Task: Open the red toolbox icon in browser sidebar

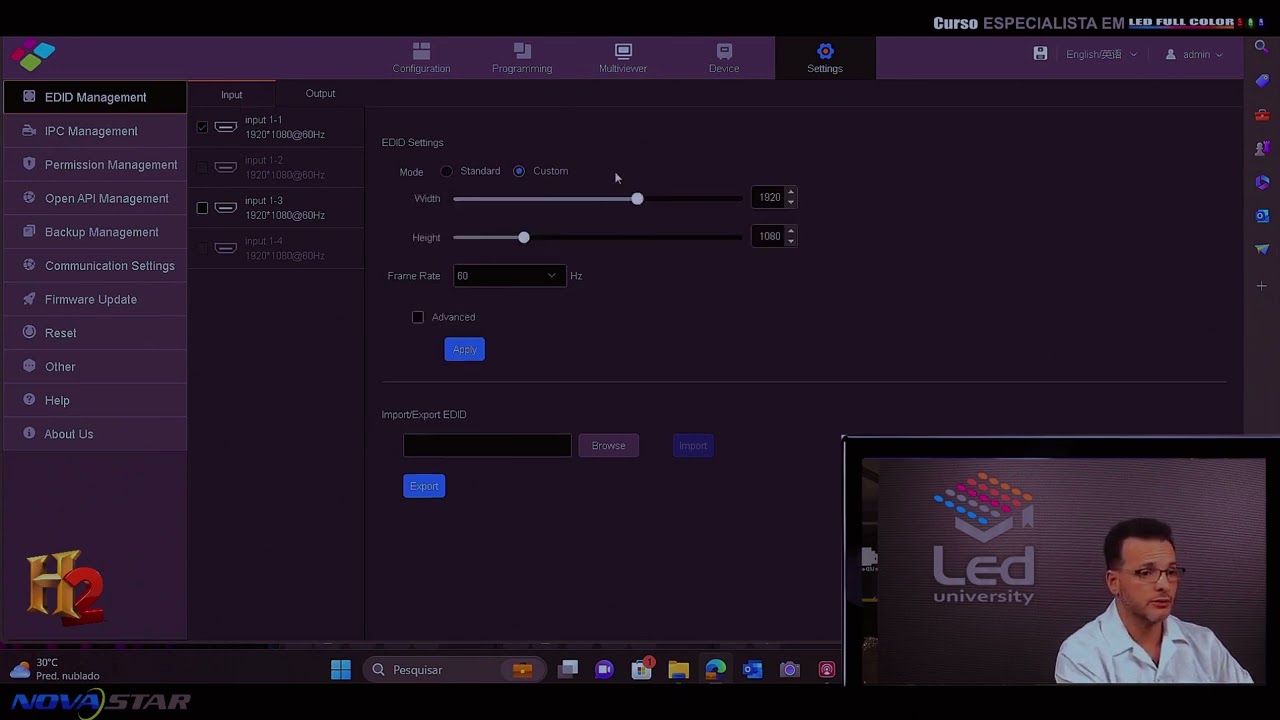Action: pos(1262,115)
